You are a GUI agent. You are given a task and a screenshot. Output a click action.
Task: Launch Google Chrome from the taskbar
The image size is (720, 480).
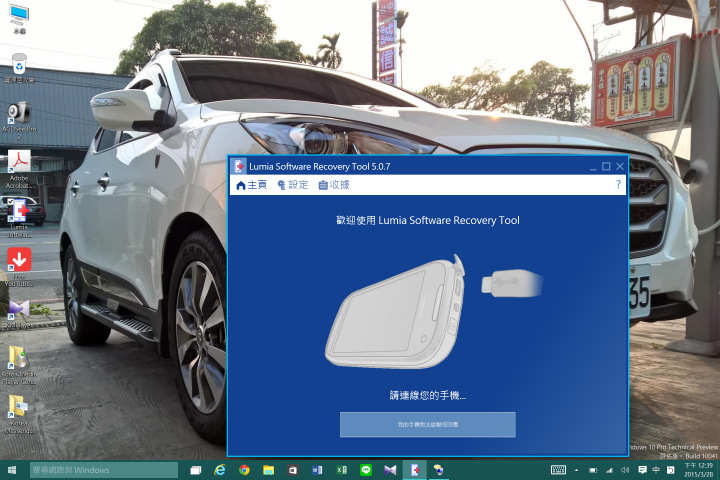coord(244,470)
